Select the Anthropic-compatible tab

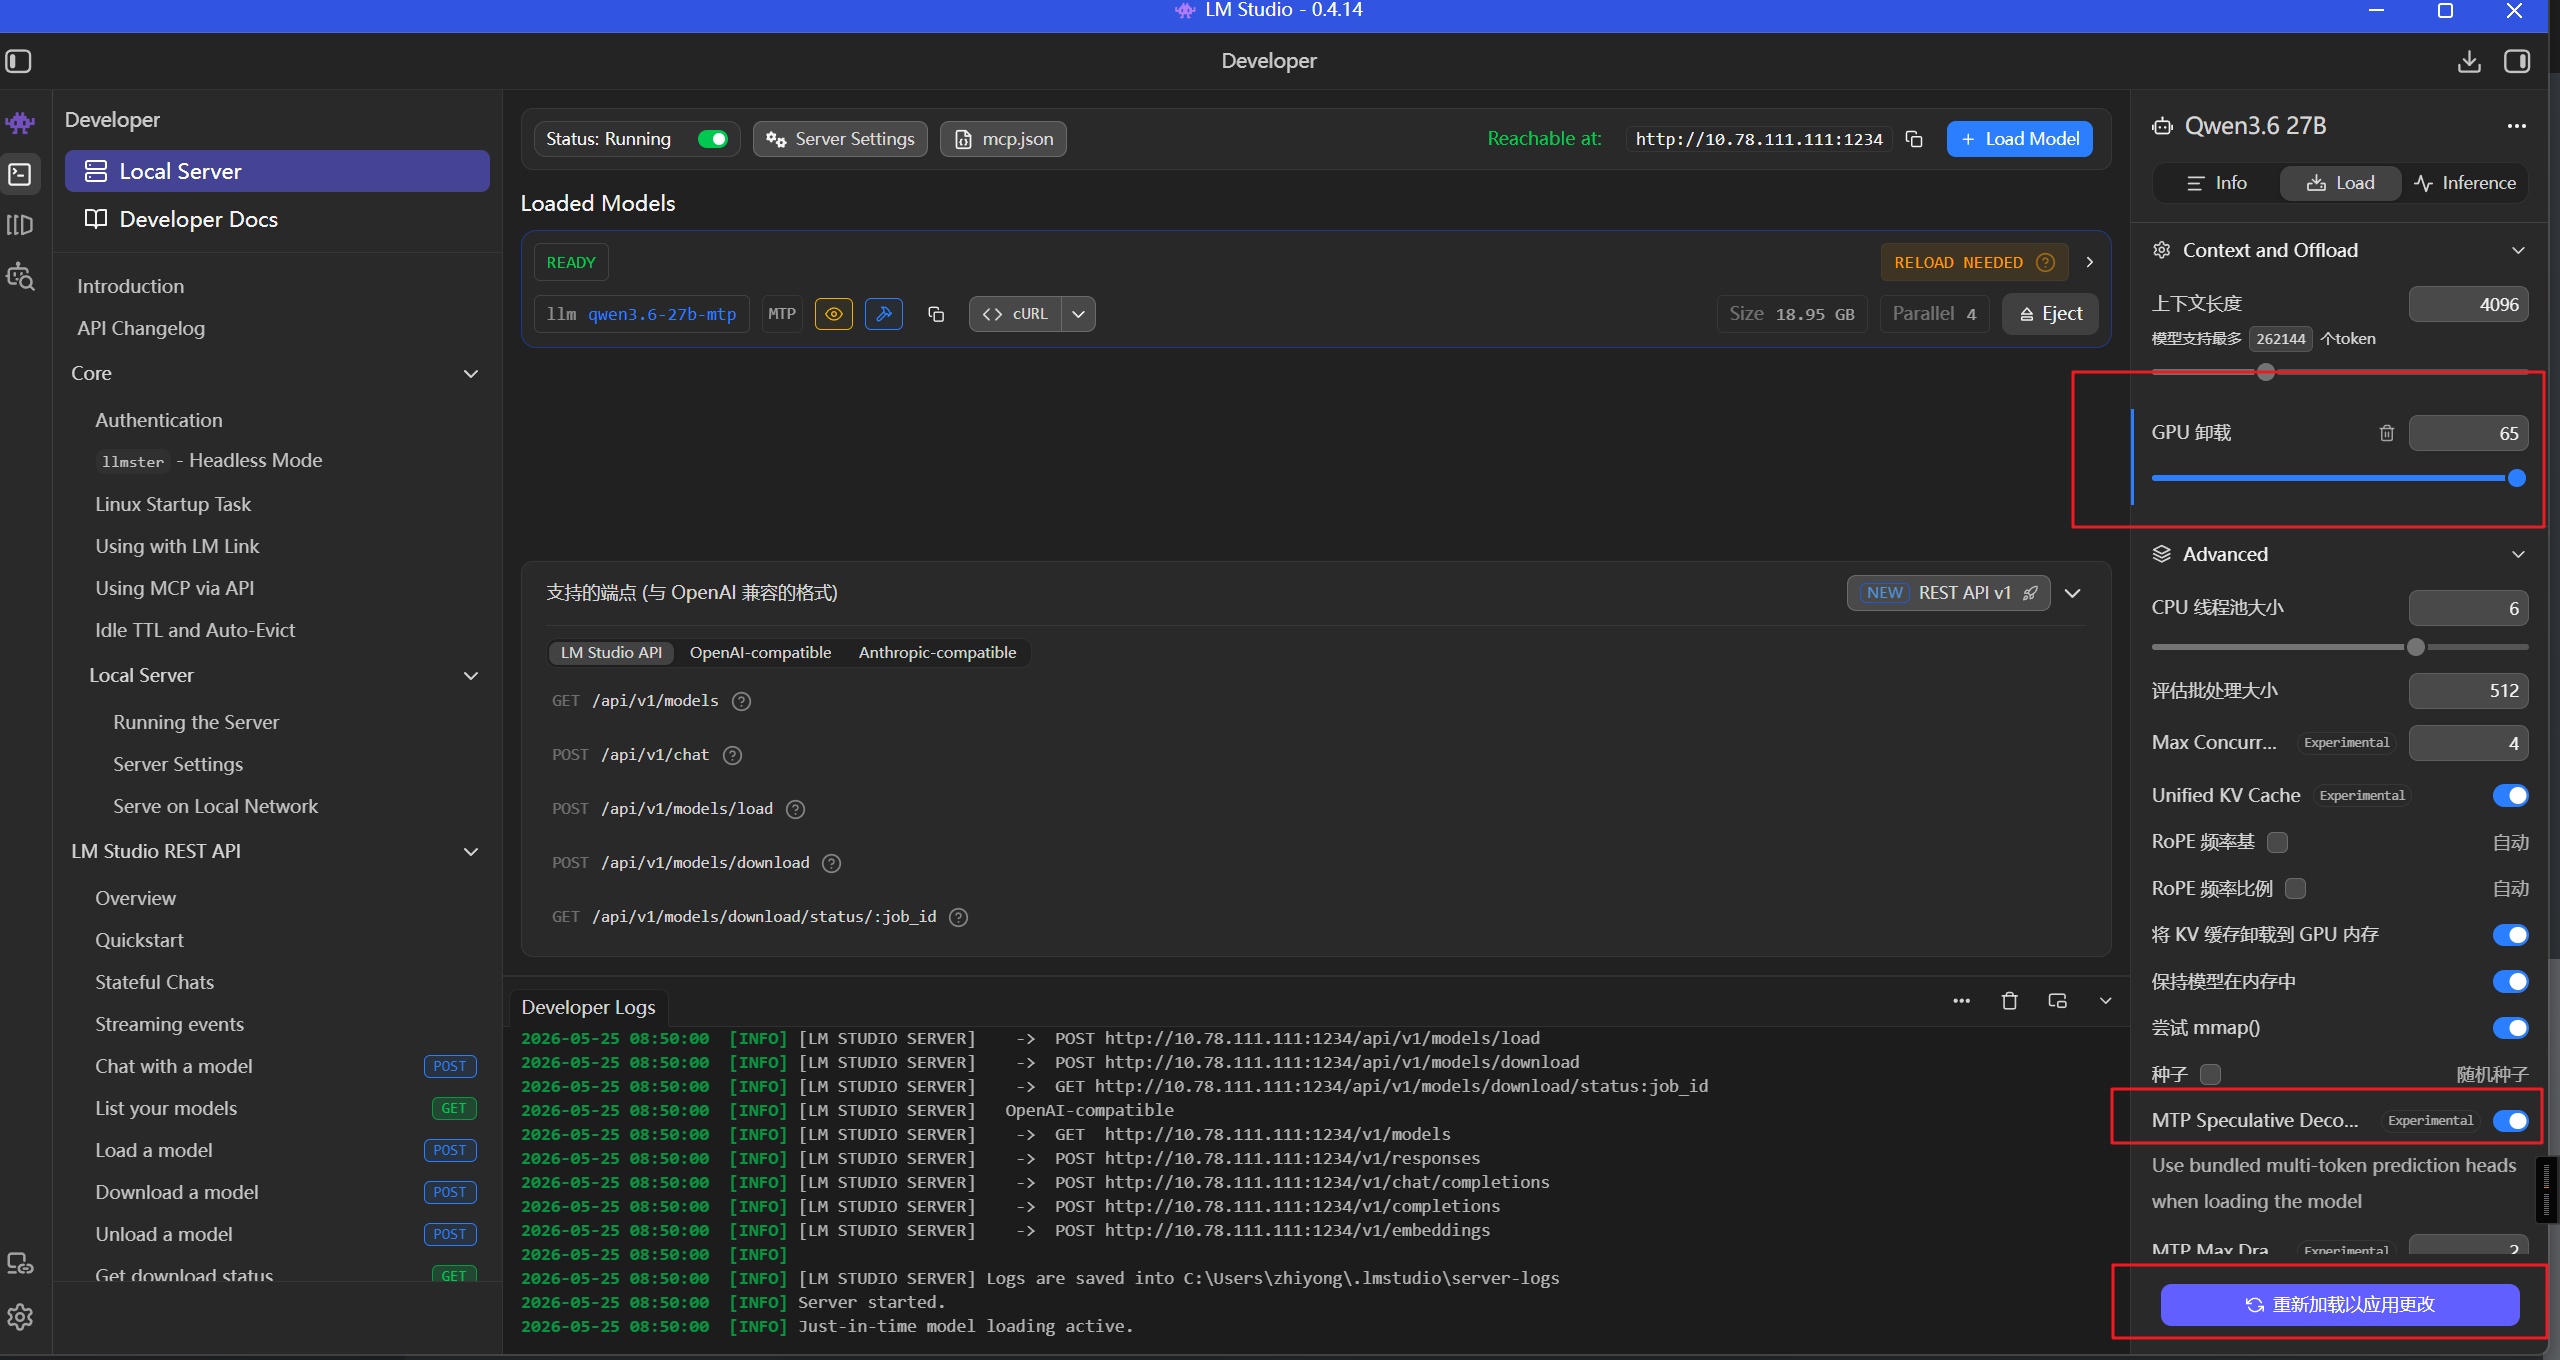tap(937, 652)
